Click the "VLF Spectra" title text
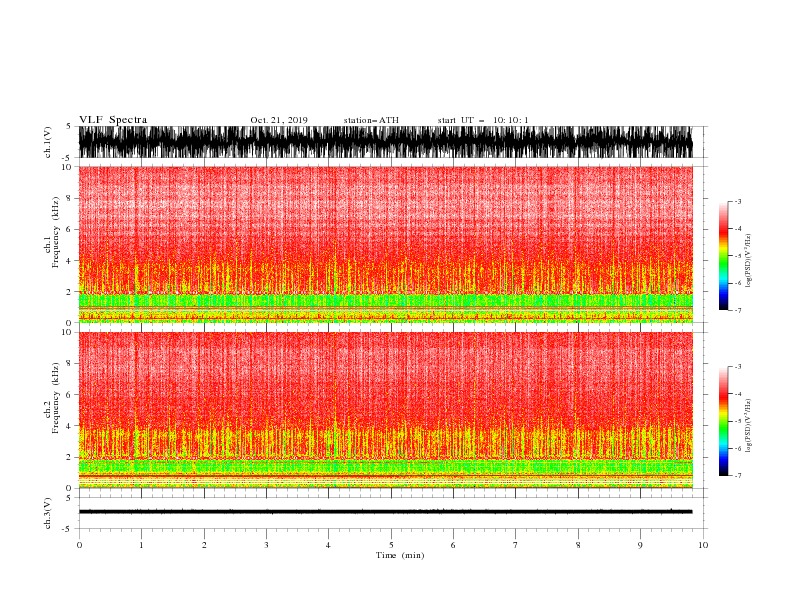The image size is (792, 612). [x=113, y=120]
